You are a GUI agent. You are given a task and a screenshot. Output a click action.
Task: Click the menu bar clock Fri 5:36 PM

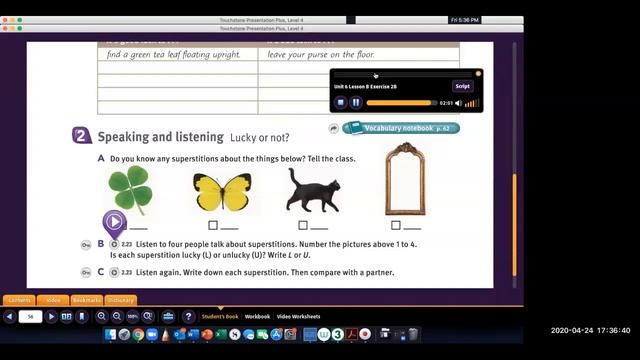click(464, 20)
